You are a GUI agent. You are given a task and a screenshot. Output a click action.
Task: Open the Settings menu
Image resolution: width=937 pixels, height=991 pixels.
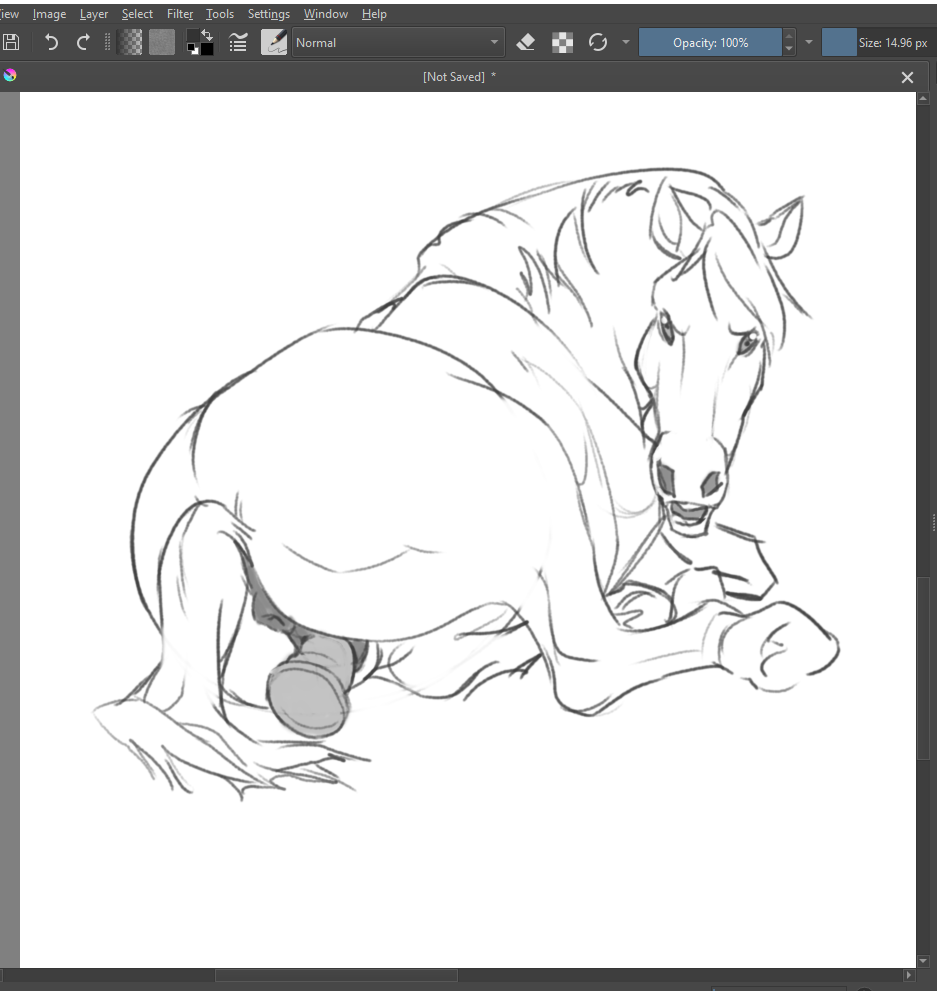click(268, 14)
